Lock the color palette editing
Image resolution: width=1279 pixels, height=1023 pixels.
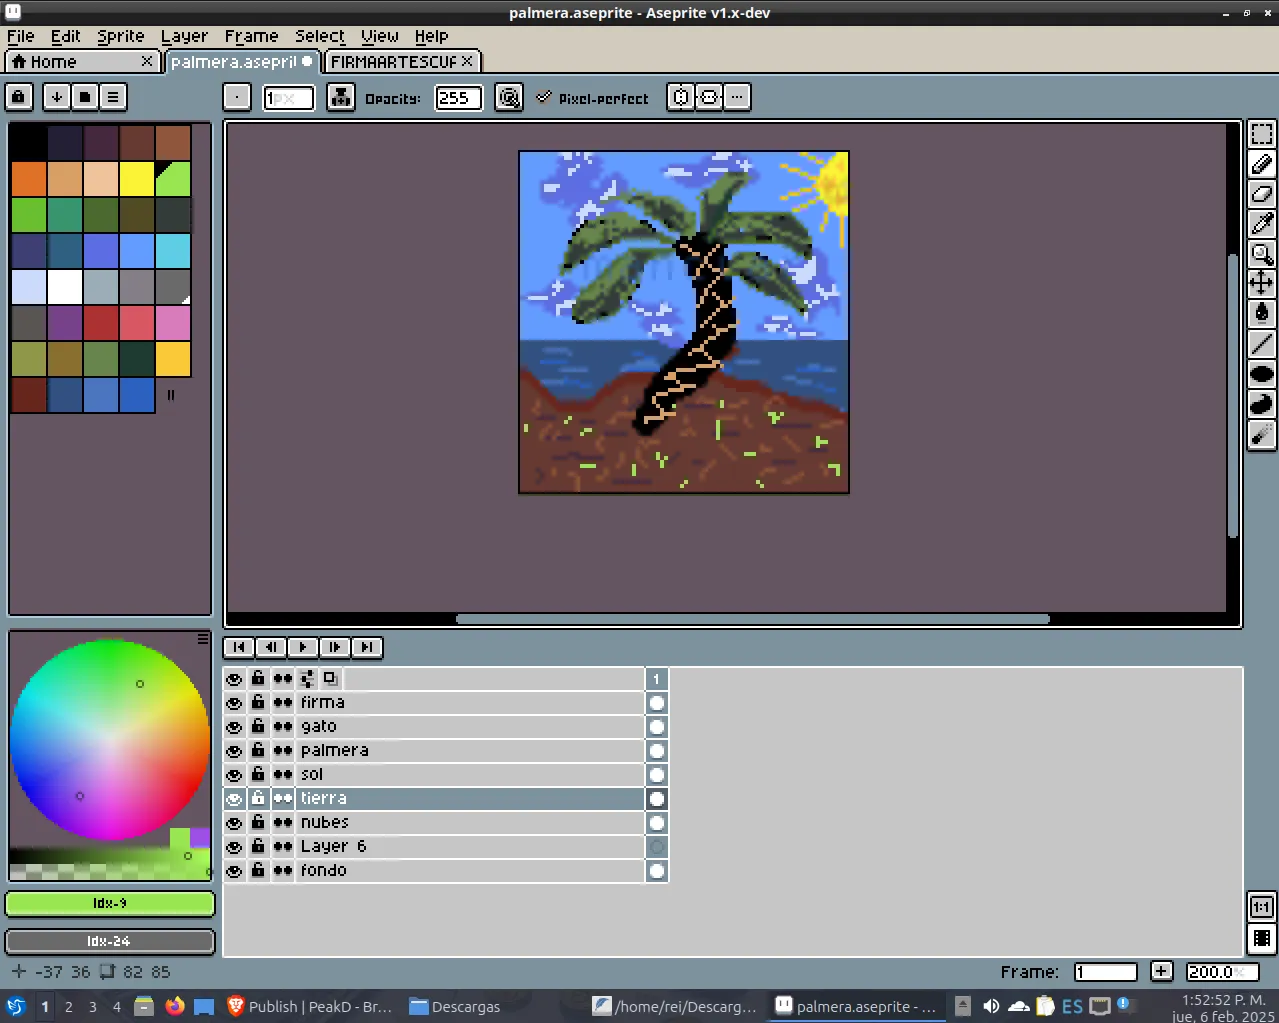tap(19, 97)
